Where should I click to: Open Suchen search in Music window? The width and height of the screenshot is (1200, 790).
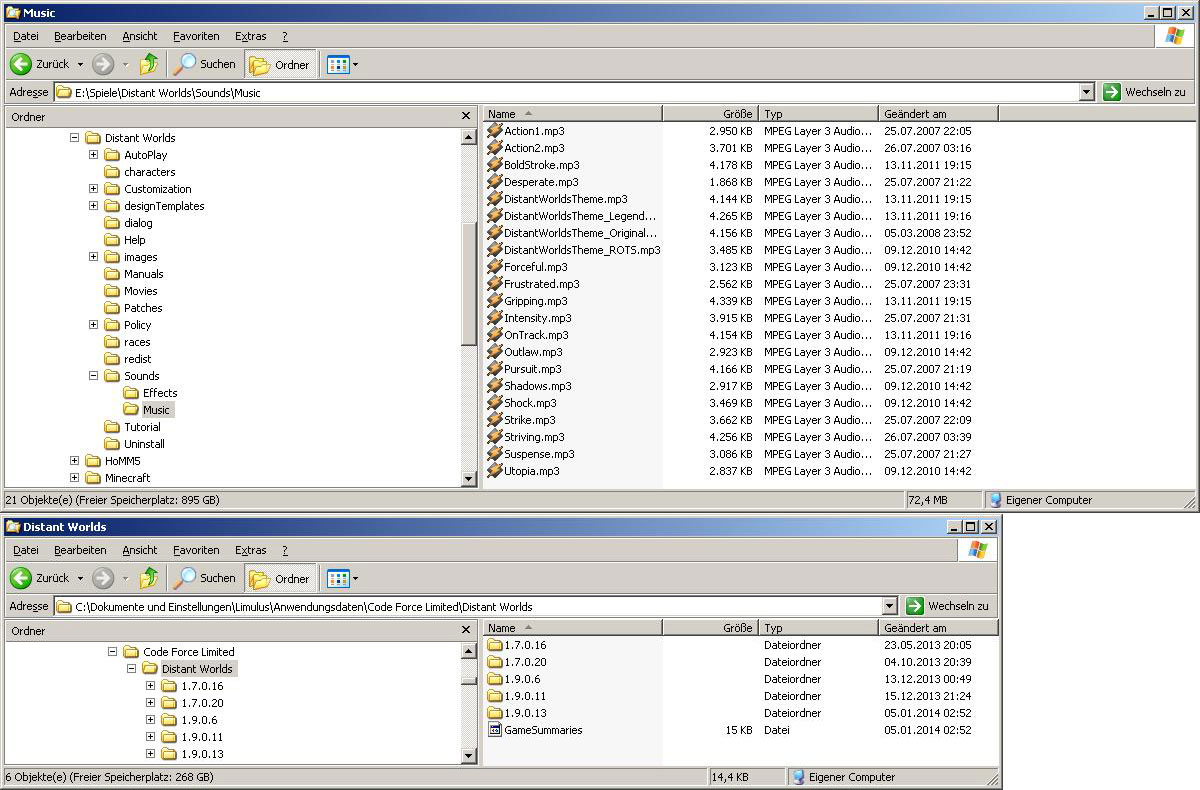[204, 64]
